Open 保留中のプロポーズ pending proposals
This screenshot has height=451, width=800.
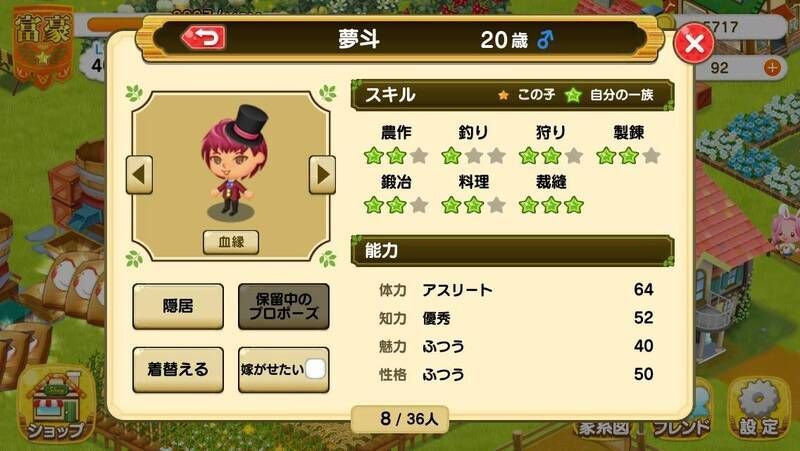tap(284, 306)
